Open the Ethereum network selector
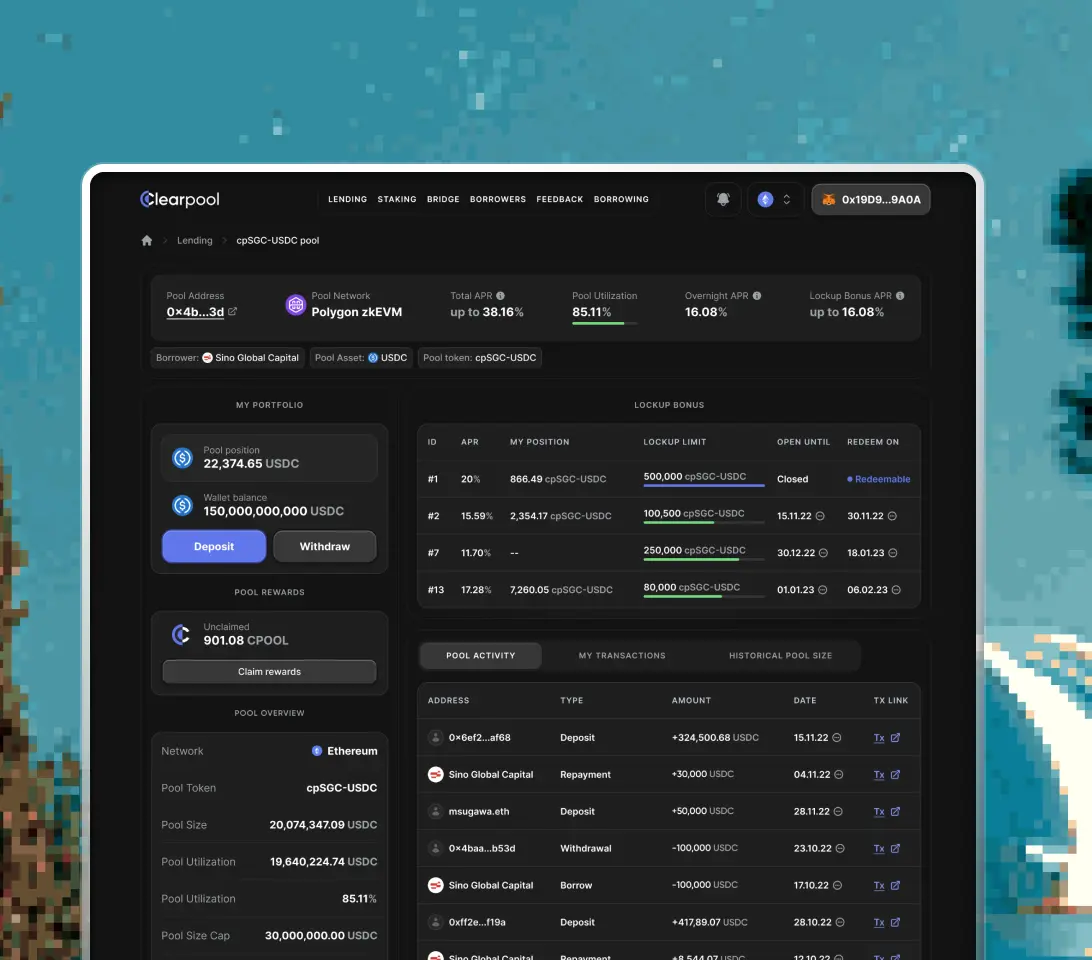 click(x=775, y=199)
